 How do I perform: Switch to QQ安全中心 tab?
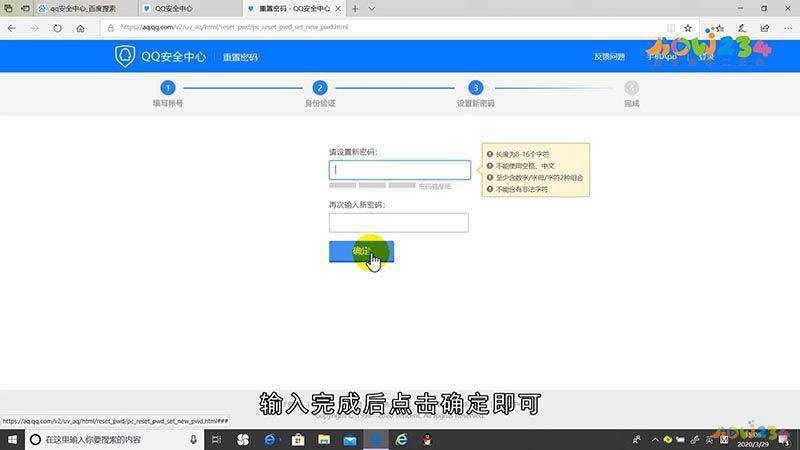[190, 9]
